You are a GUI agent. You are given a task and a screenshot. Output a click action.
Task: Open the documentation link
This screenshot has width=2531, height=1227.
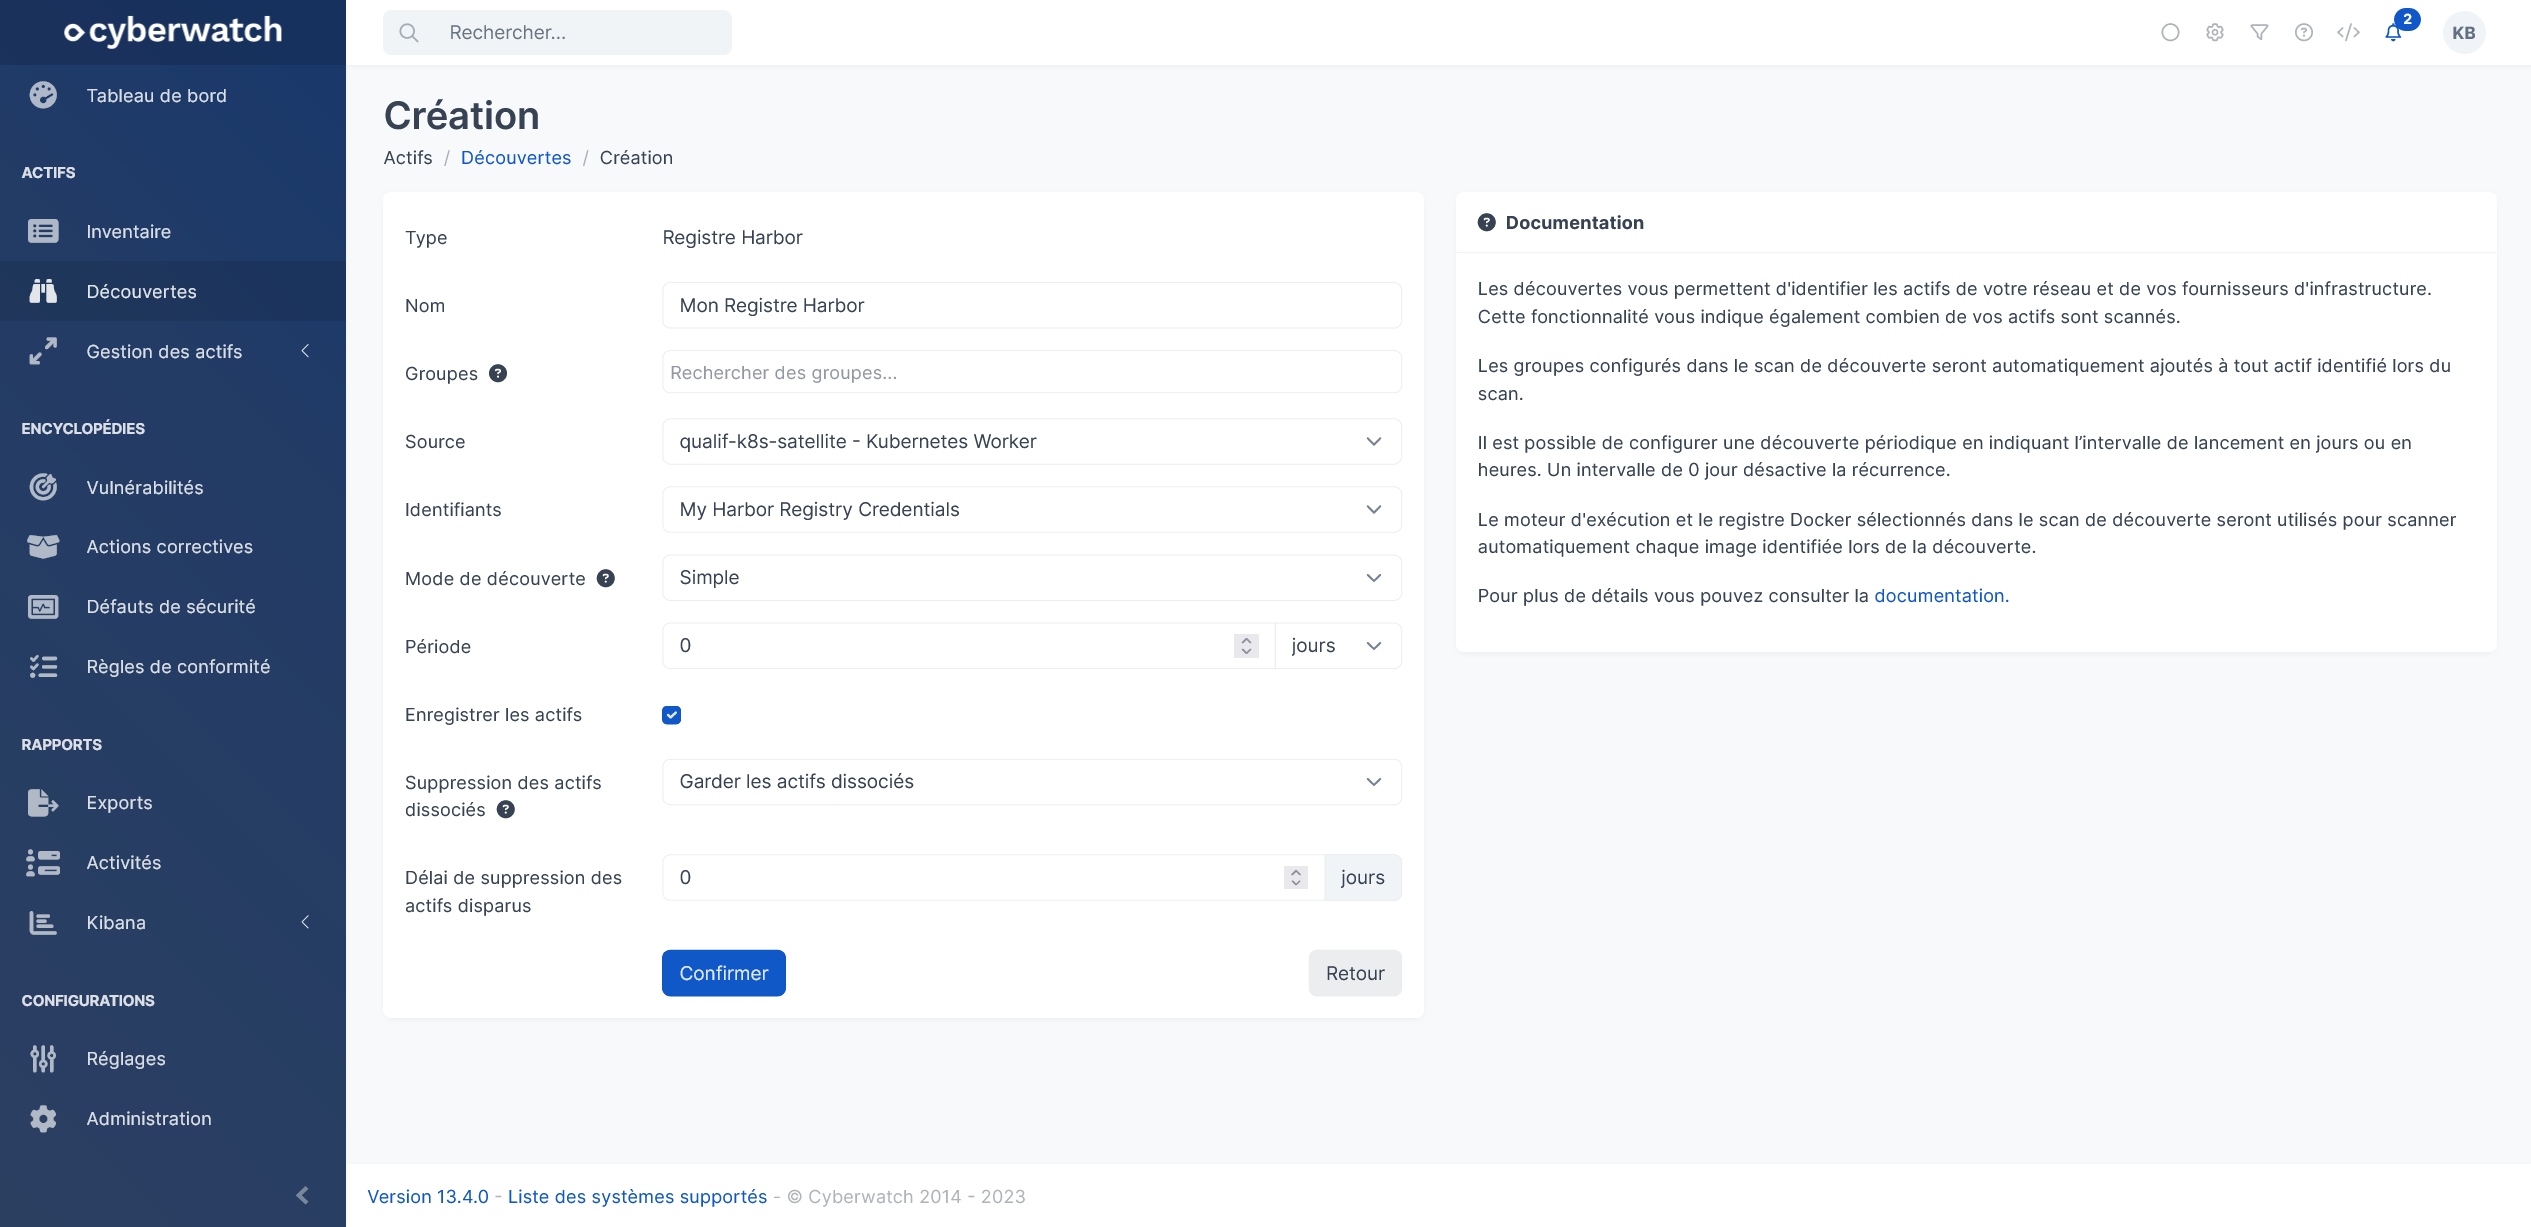pos(1941,595)
